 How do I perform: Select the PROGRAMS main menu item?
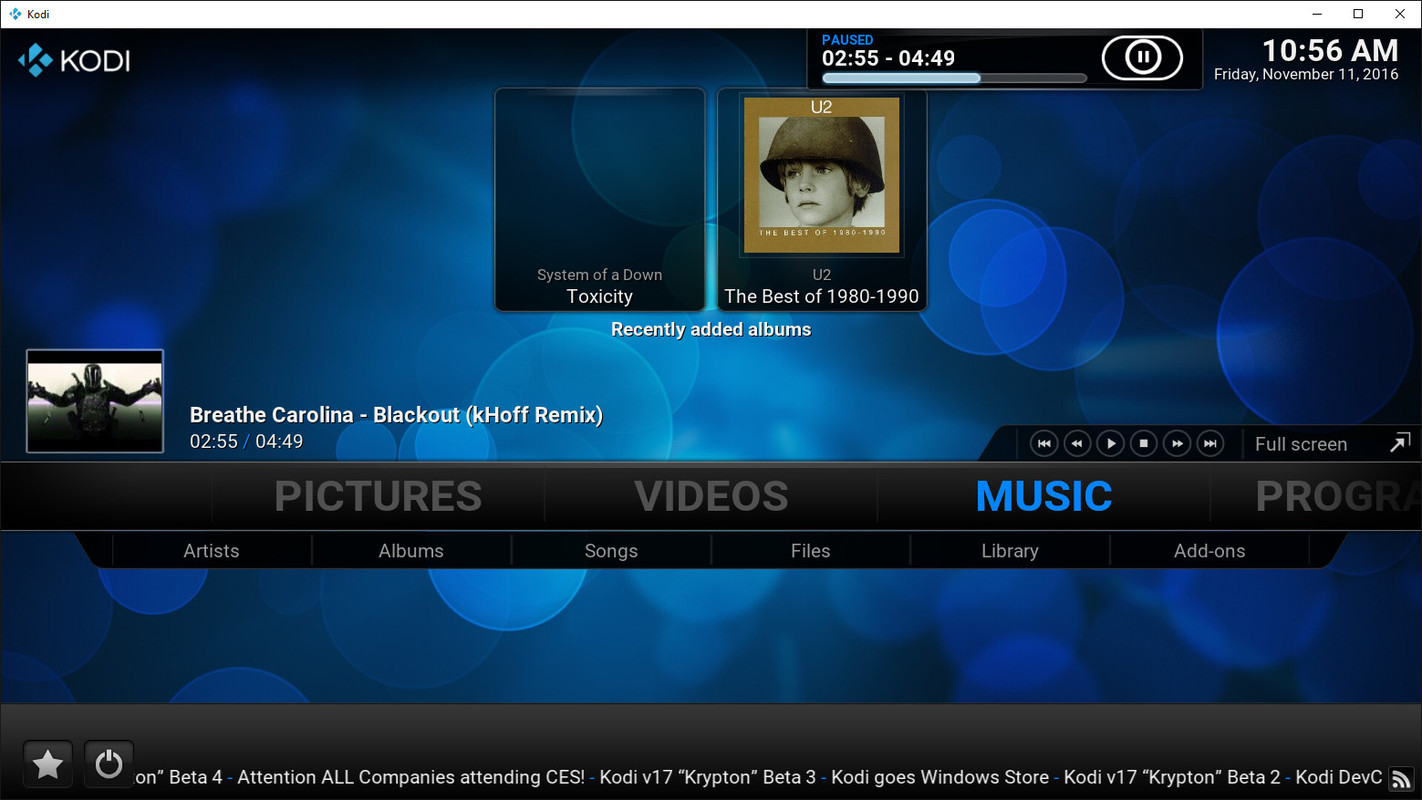(x=1338, y=497)
